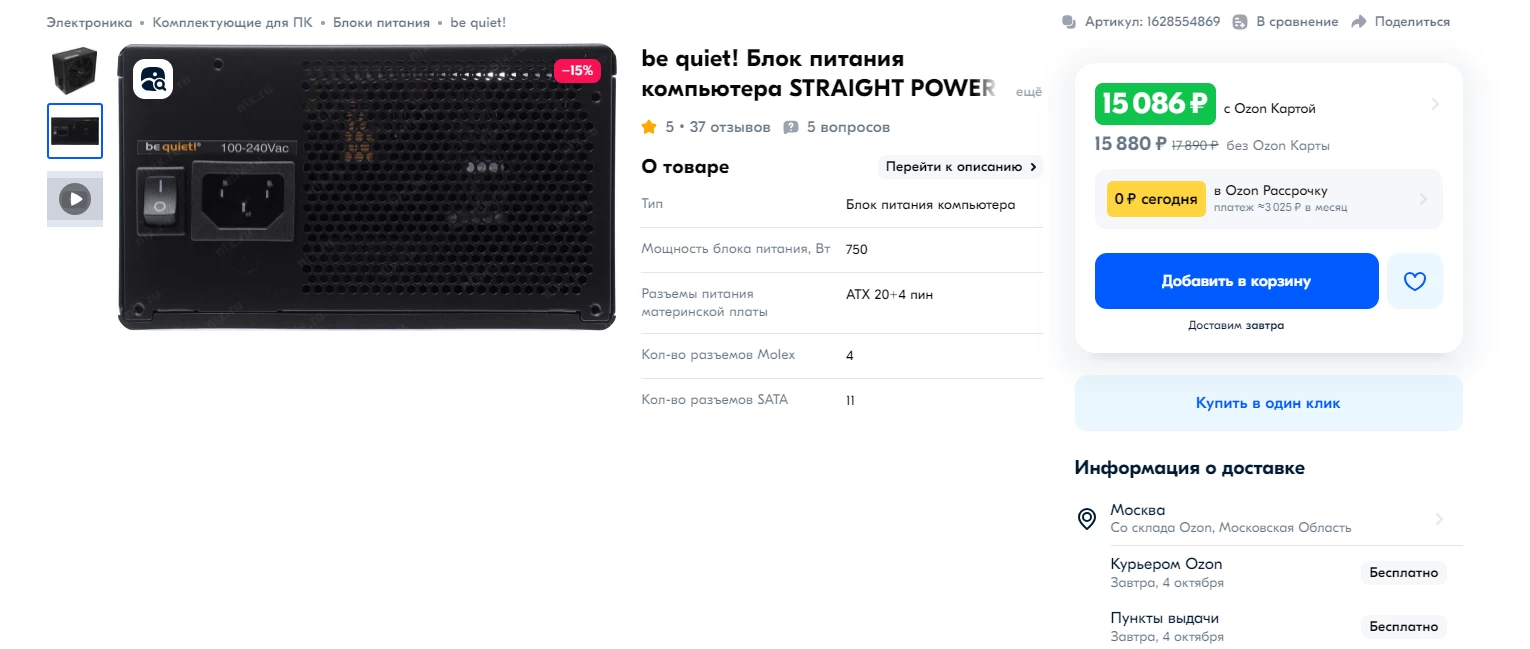Select the first product thumbnail image
The width and height of the screenshot is (1530, 649).
click(75, 68)
